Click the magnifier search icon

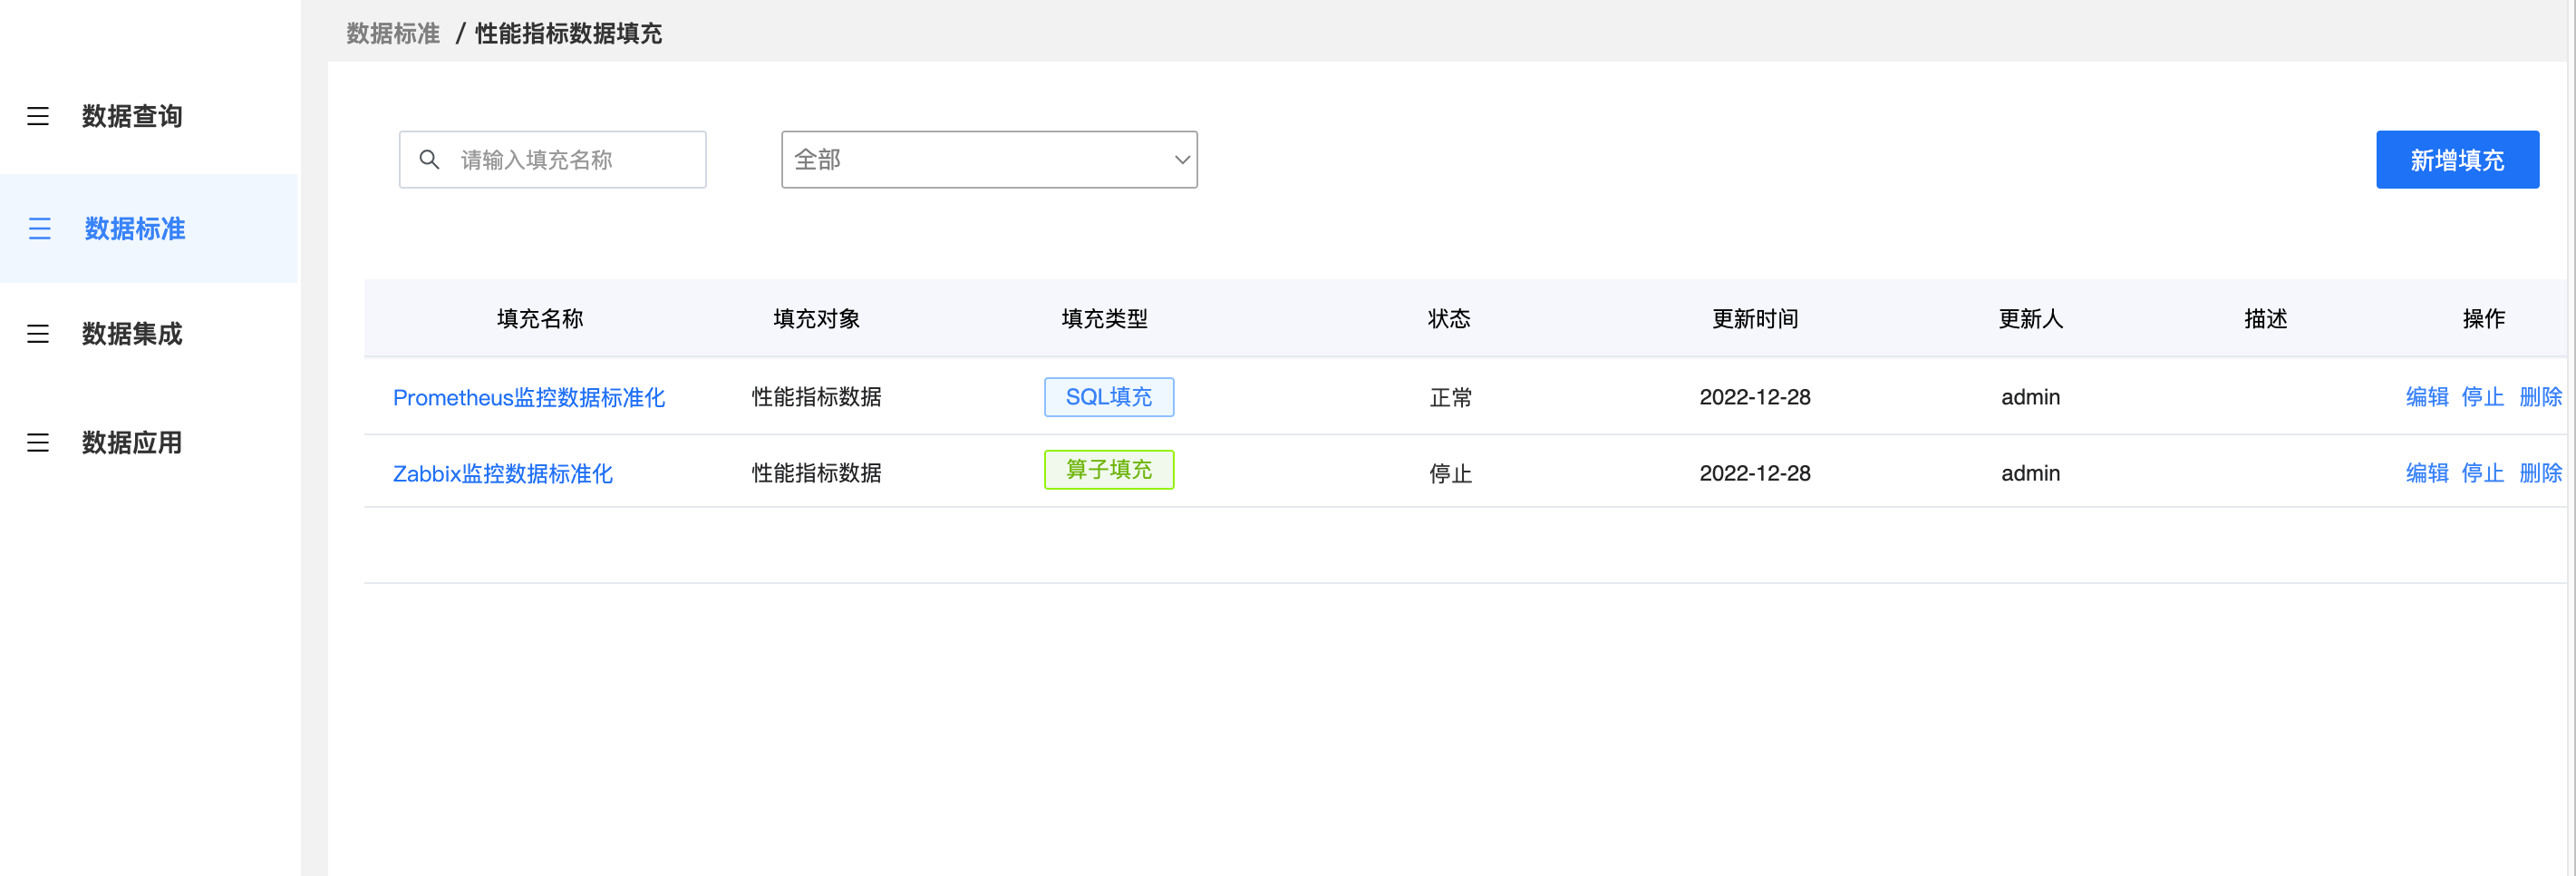429,159
